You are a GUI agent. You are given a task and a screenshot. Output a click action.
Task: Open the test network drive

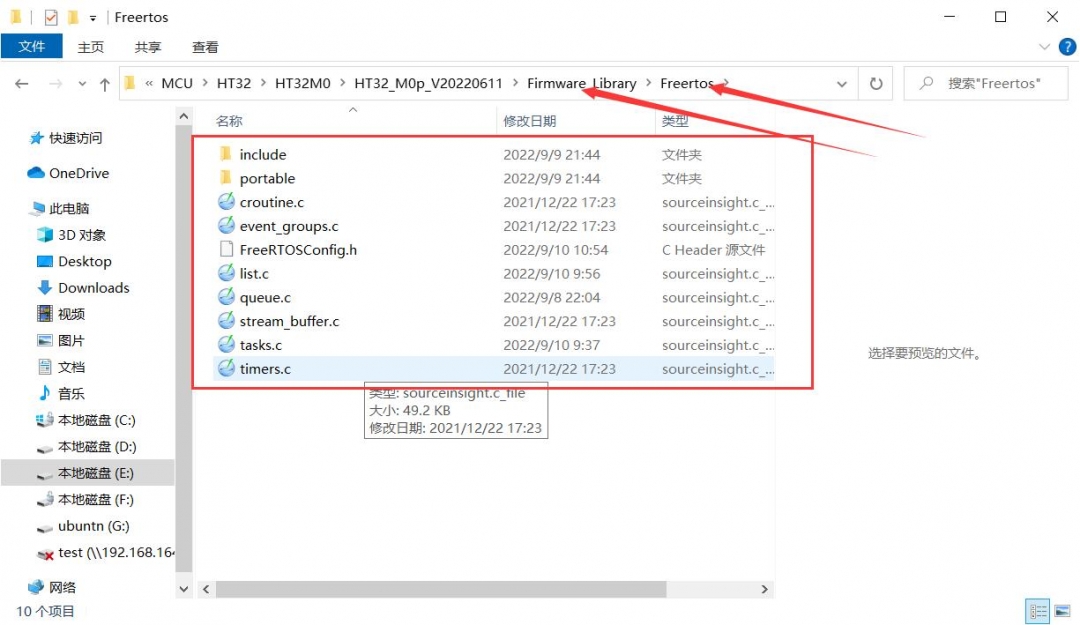(x=105, y=553)
